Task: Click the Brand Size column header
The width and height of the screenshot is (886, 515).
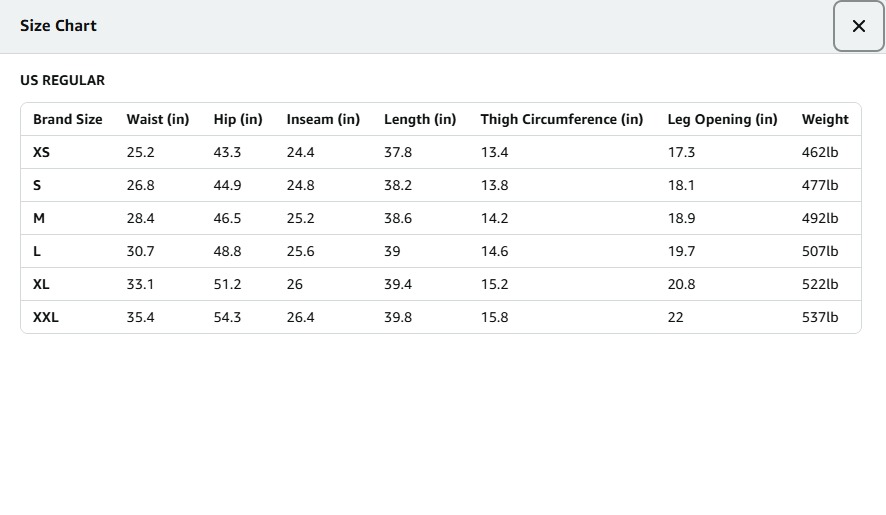Action: (67, 119)
